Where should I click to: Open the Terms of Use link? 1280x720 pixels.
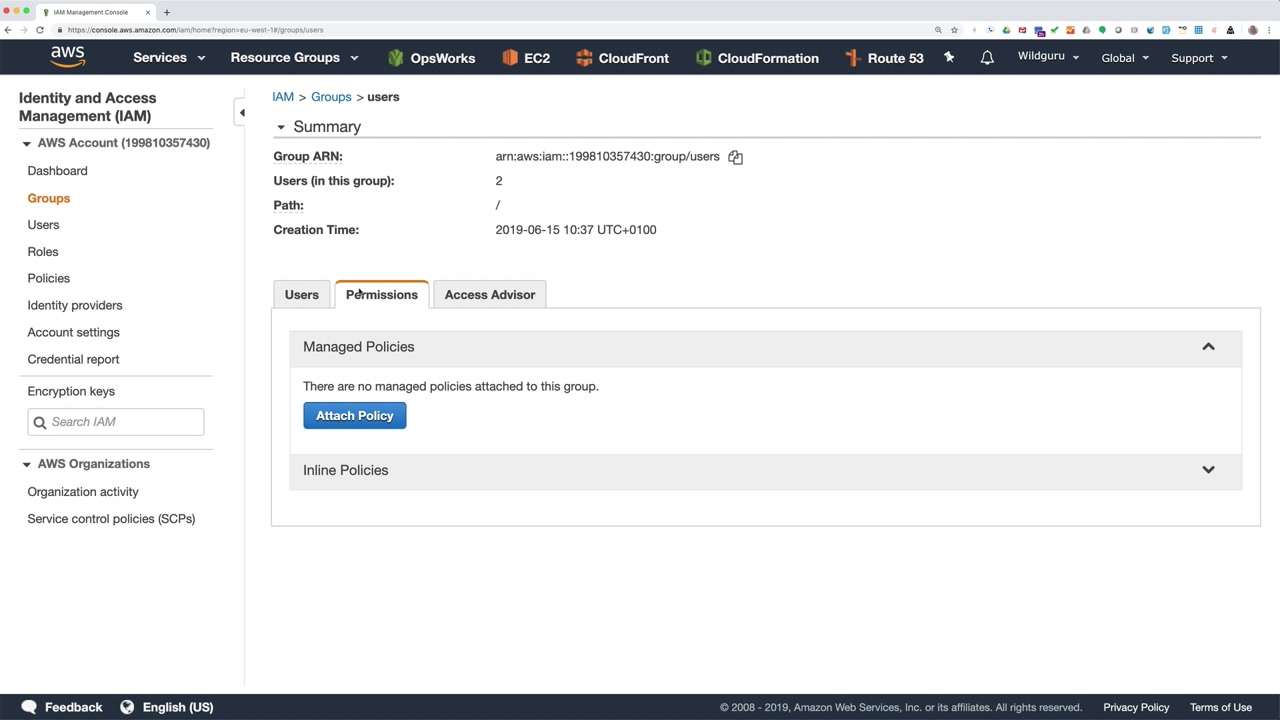pos(1221,707)
